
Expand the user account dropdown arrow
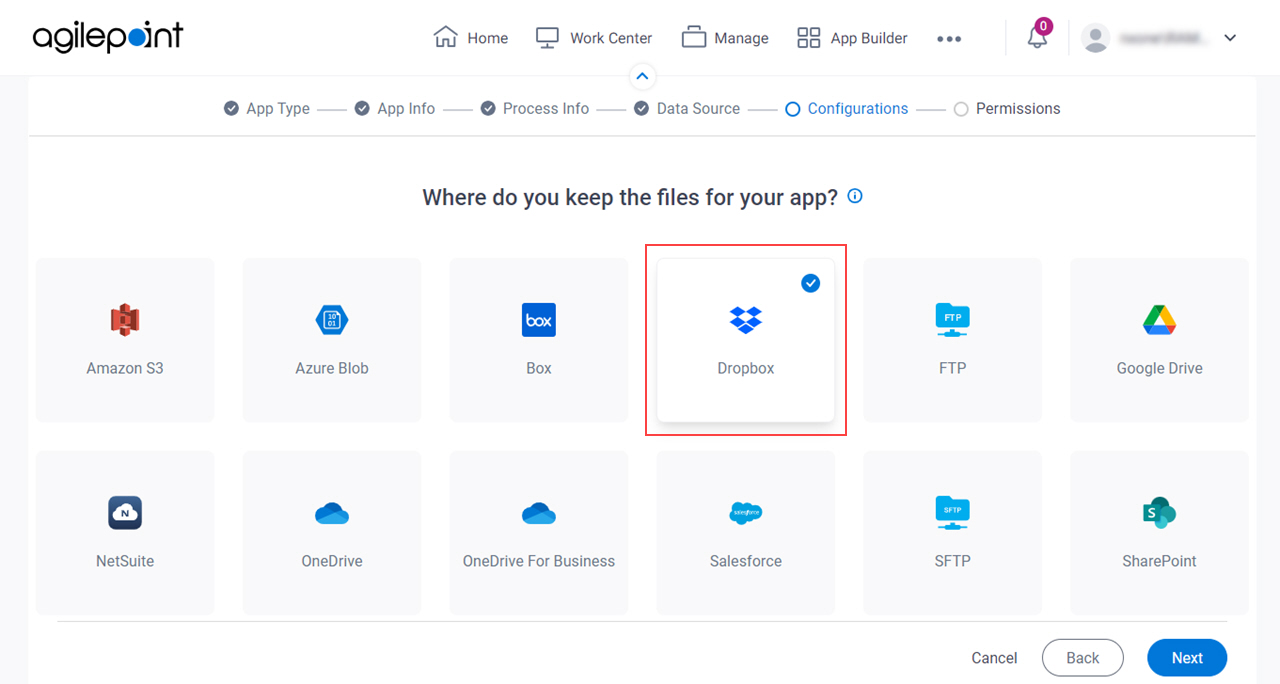(1231, 38)
